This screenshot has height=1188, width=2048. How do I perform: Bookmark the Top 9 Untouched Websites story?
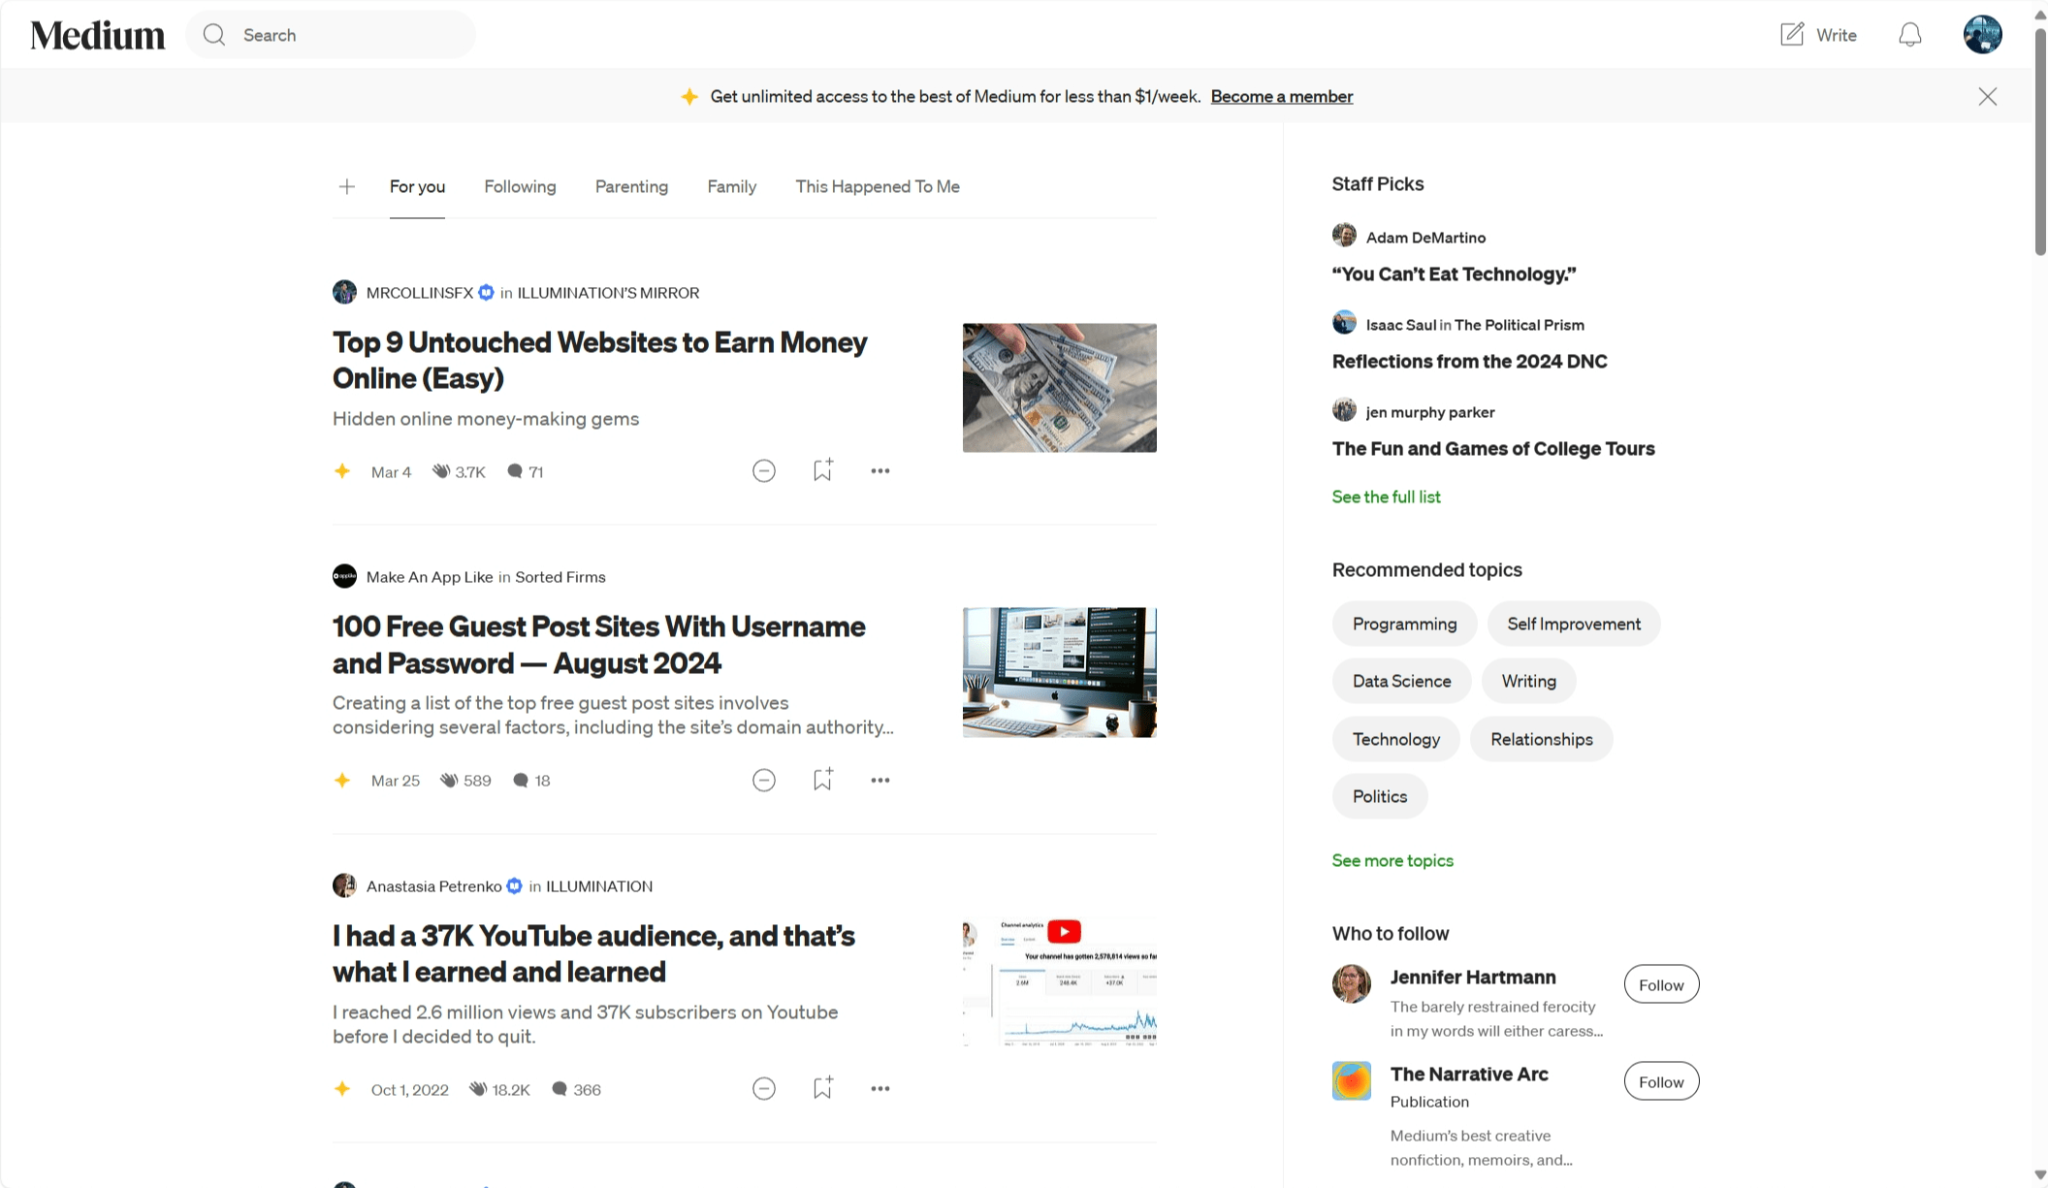click(822, 470)
